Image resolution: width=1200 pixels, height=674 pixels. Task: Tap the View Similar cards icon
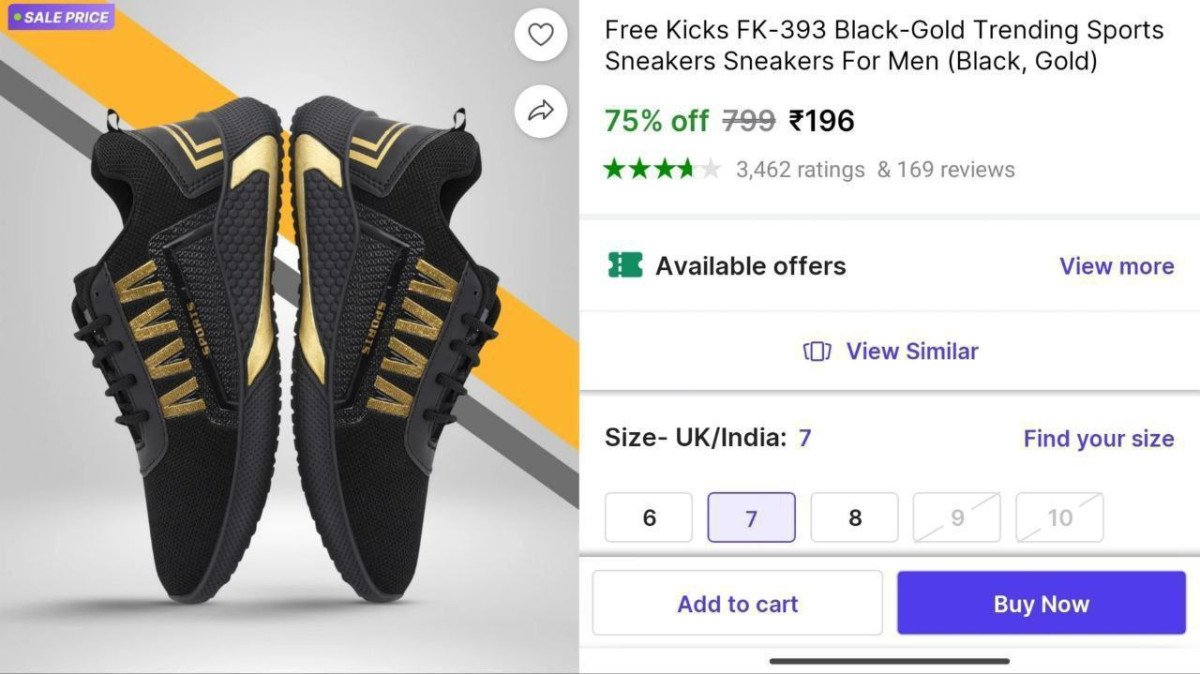coord(817,351)
